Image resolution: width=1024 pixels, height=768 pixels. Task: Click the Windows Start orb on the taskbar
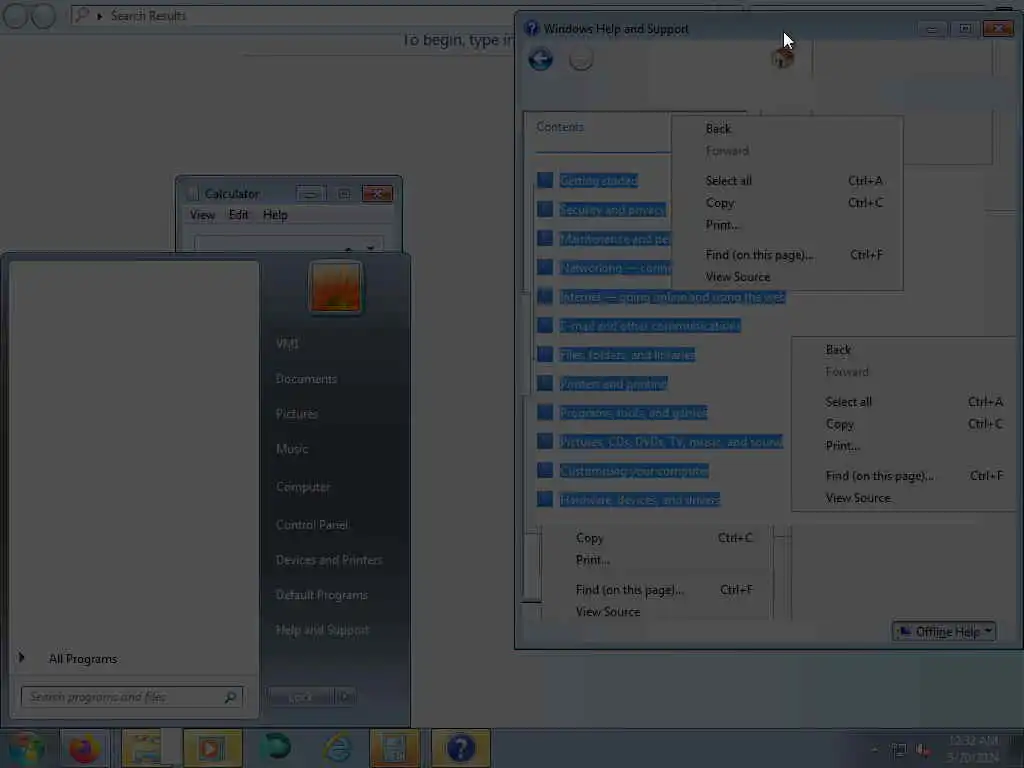tap(25, 748)
